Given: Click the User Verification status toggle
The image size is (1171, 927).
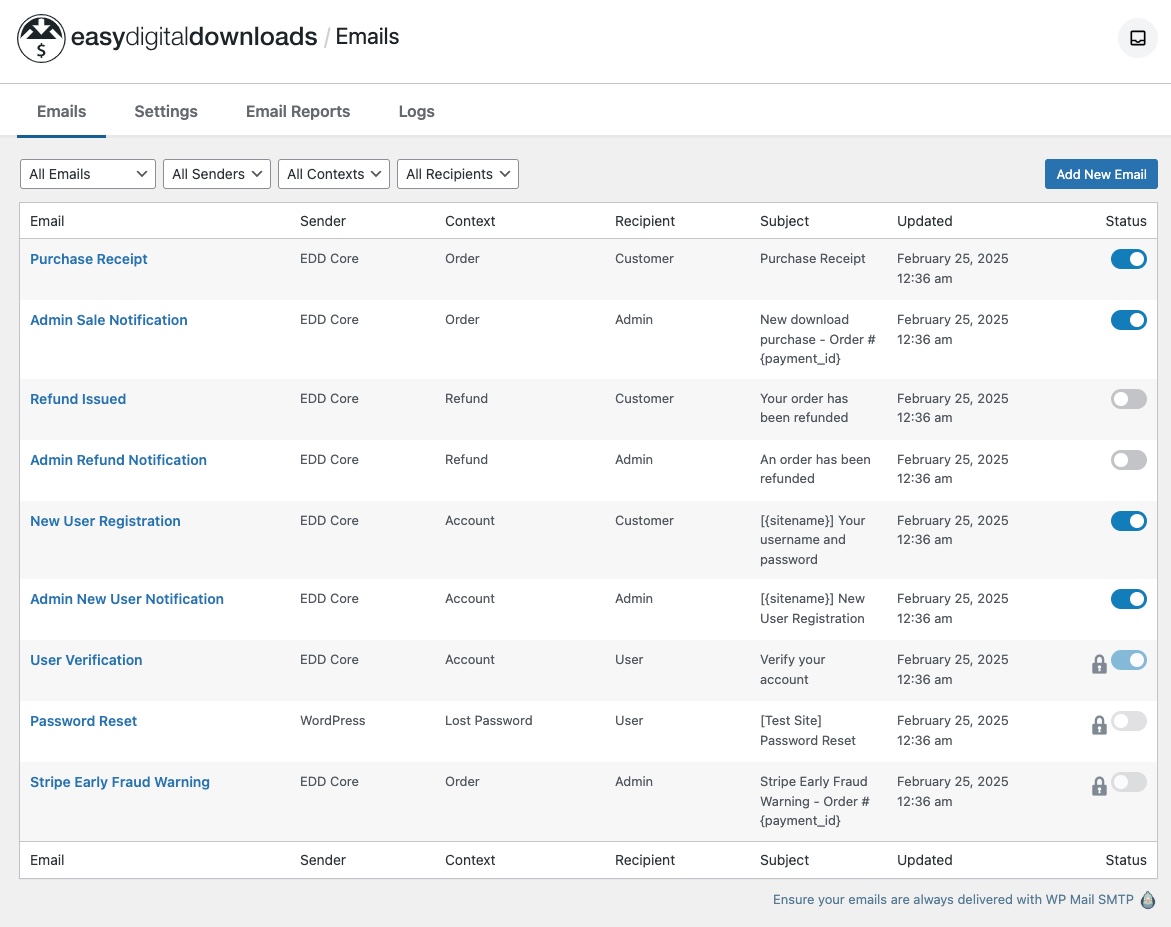Looking at the screenshot, I should (x=1128, y=660).
